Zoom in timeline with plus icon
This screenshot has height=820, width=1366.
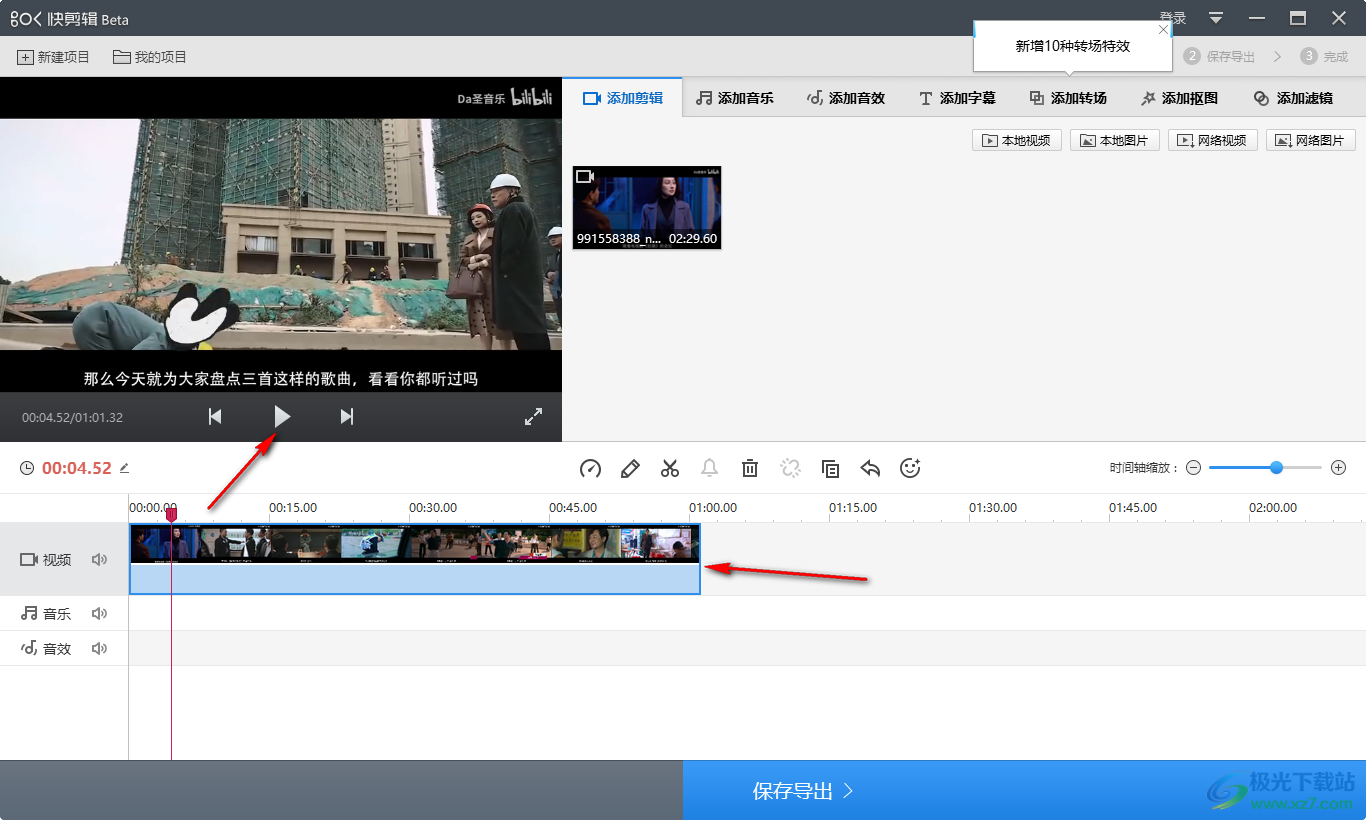[x=1339, y=468]
